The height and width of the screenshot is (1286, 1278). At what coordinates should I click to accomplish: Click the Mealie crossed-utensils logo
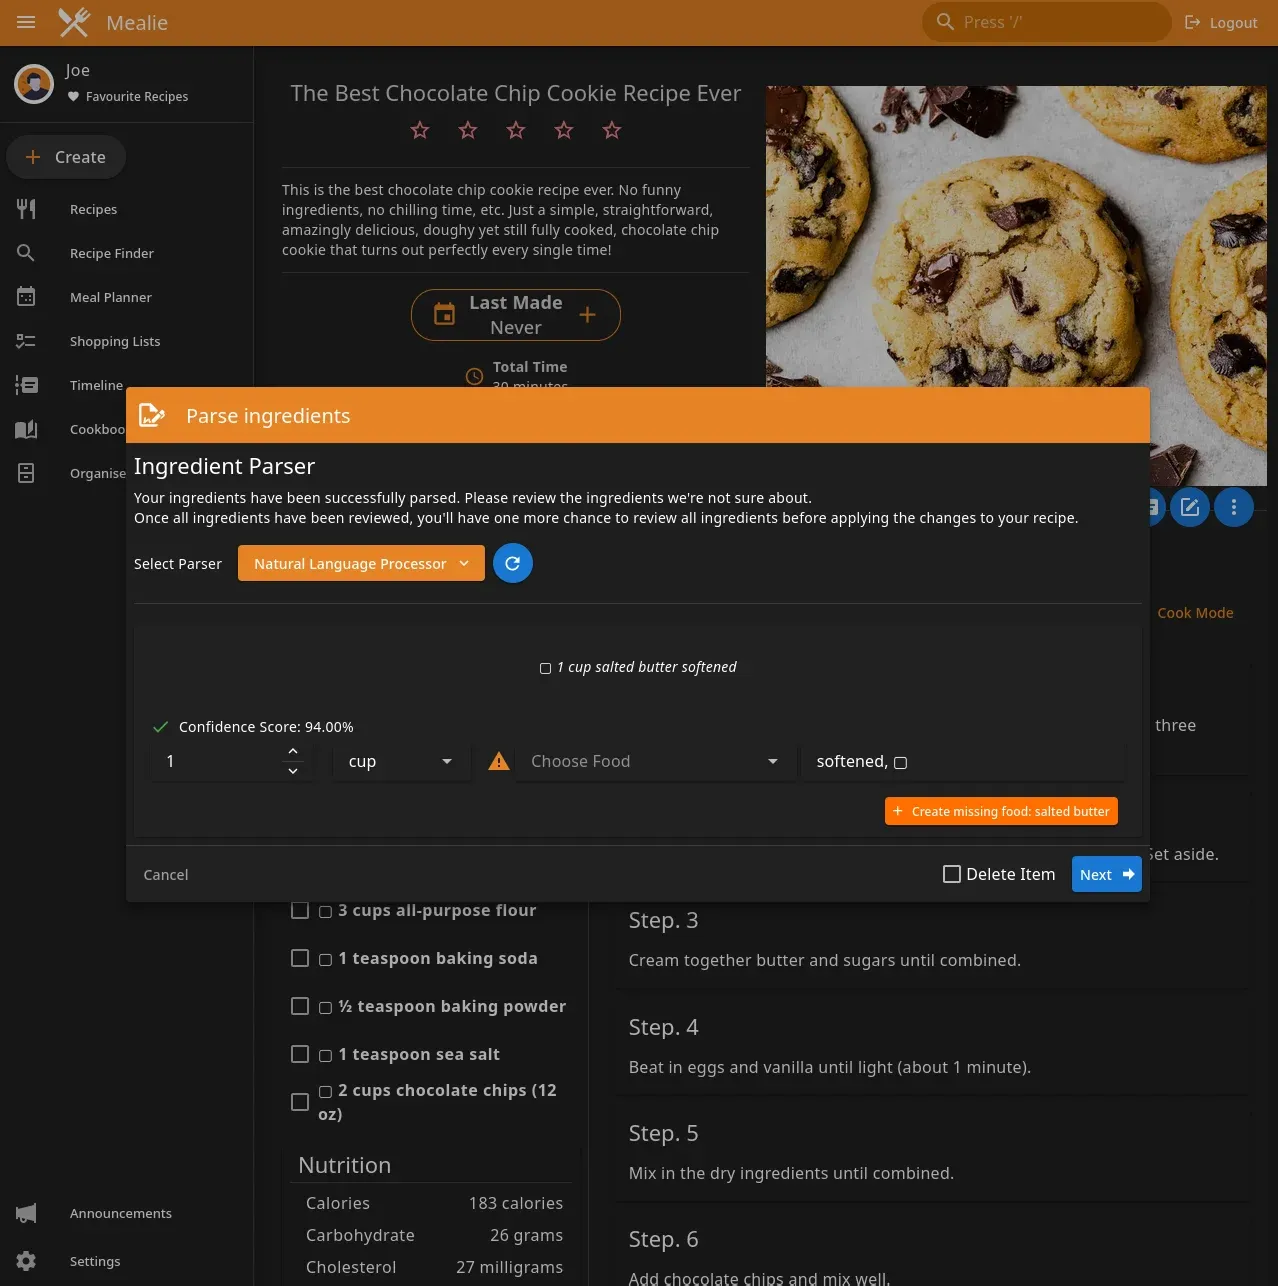pos(74,22)
